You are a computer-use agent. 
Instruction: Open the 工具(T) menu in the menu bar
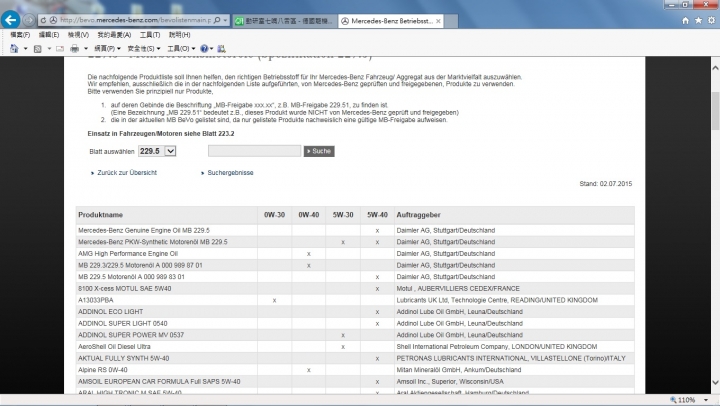coord(150,35)
